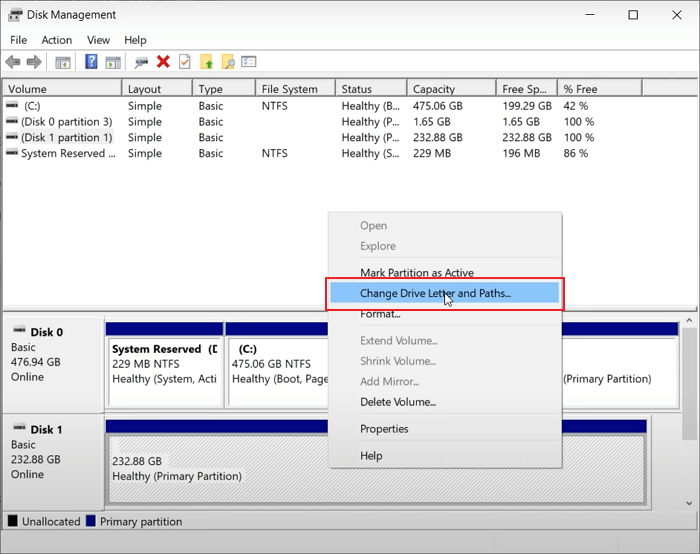Click the folder with green arrow icon
The width and height of the screenshot is (700, 554).
(207, 62)
